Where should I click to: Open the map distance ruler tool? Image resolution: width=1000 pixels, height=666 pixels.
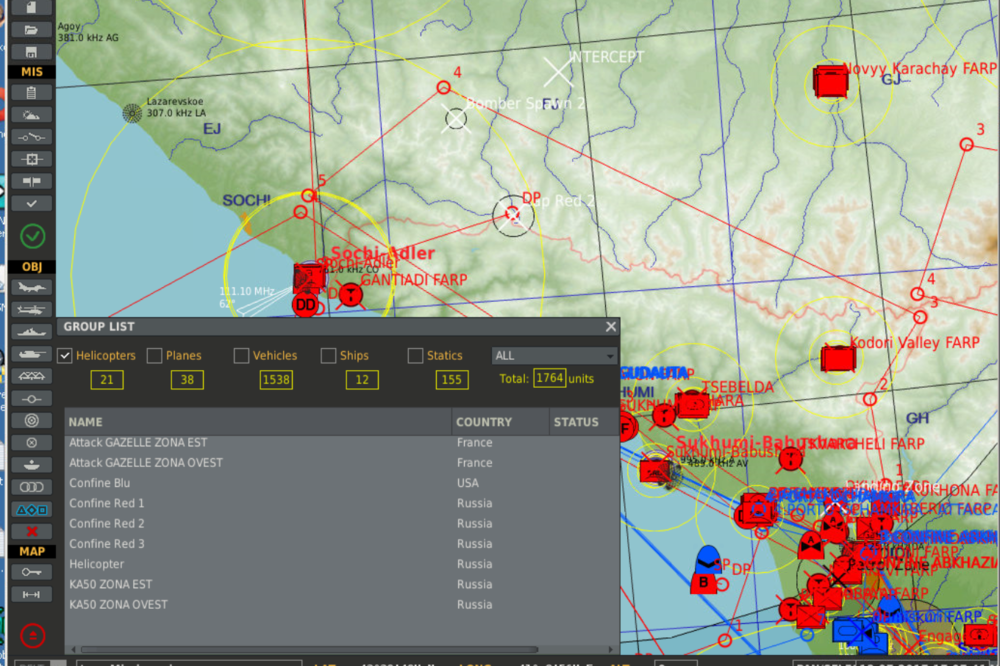click(31, 594)
